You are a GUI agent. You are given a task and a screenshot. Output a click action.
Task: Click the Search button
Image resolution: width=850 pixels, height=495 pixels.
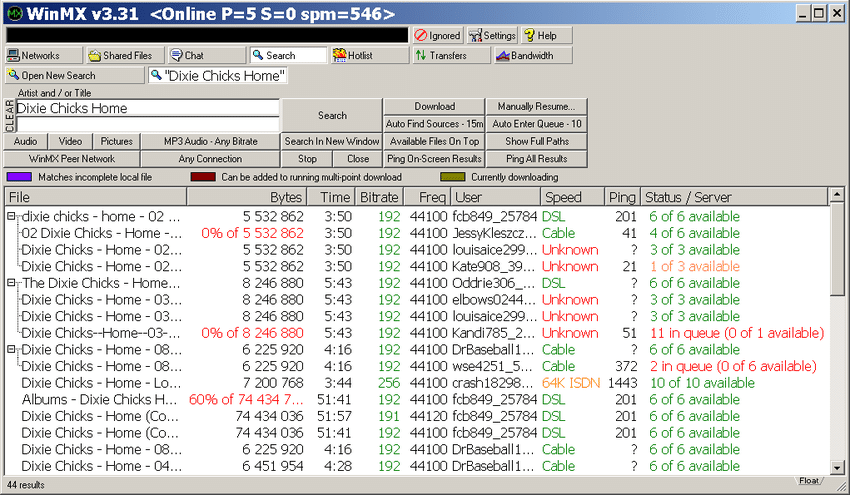click(x=332, y=115)
